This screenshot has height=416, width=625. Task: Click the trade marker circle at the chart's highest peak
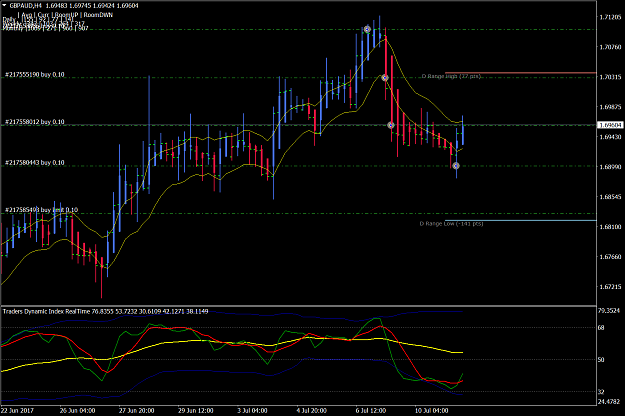367,29
